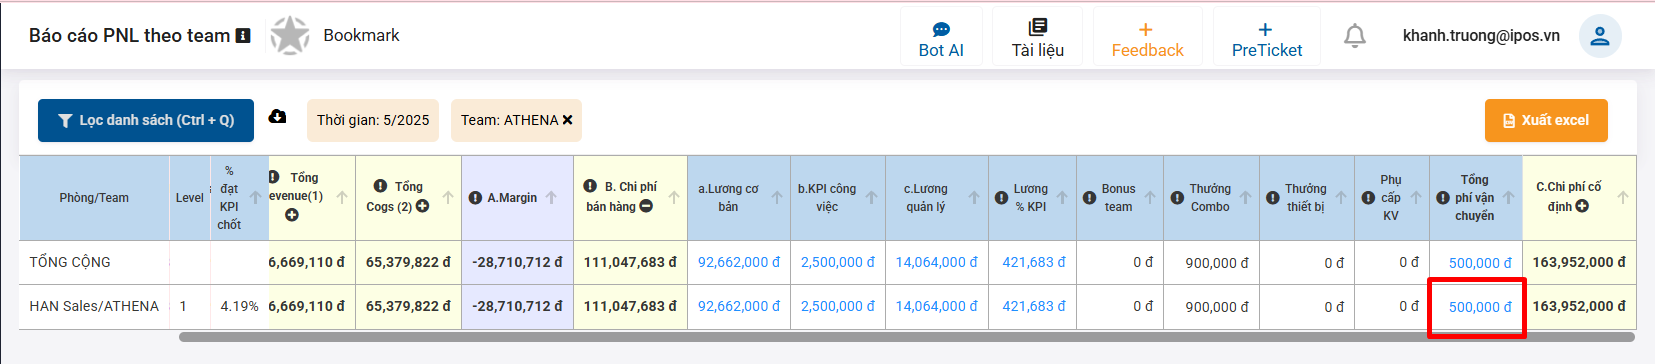This screenshot has width=1655, height=364.
Task: Sort the Tổng revenue(1) column
Action: (342, 198)
